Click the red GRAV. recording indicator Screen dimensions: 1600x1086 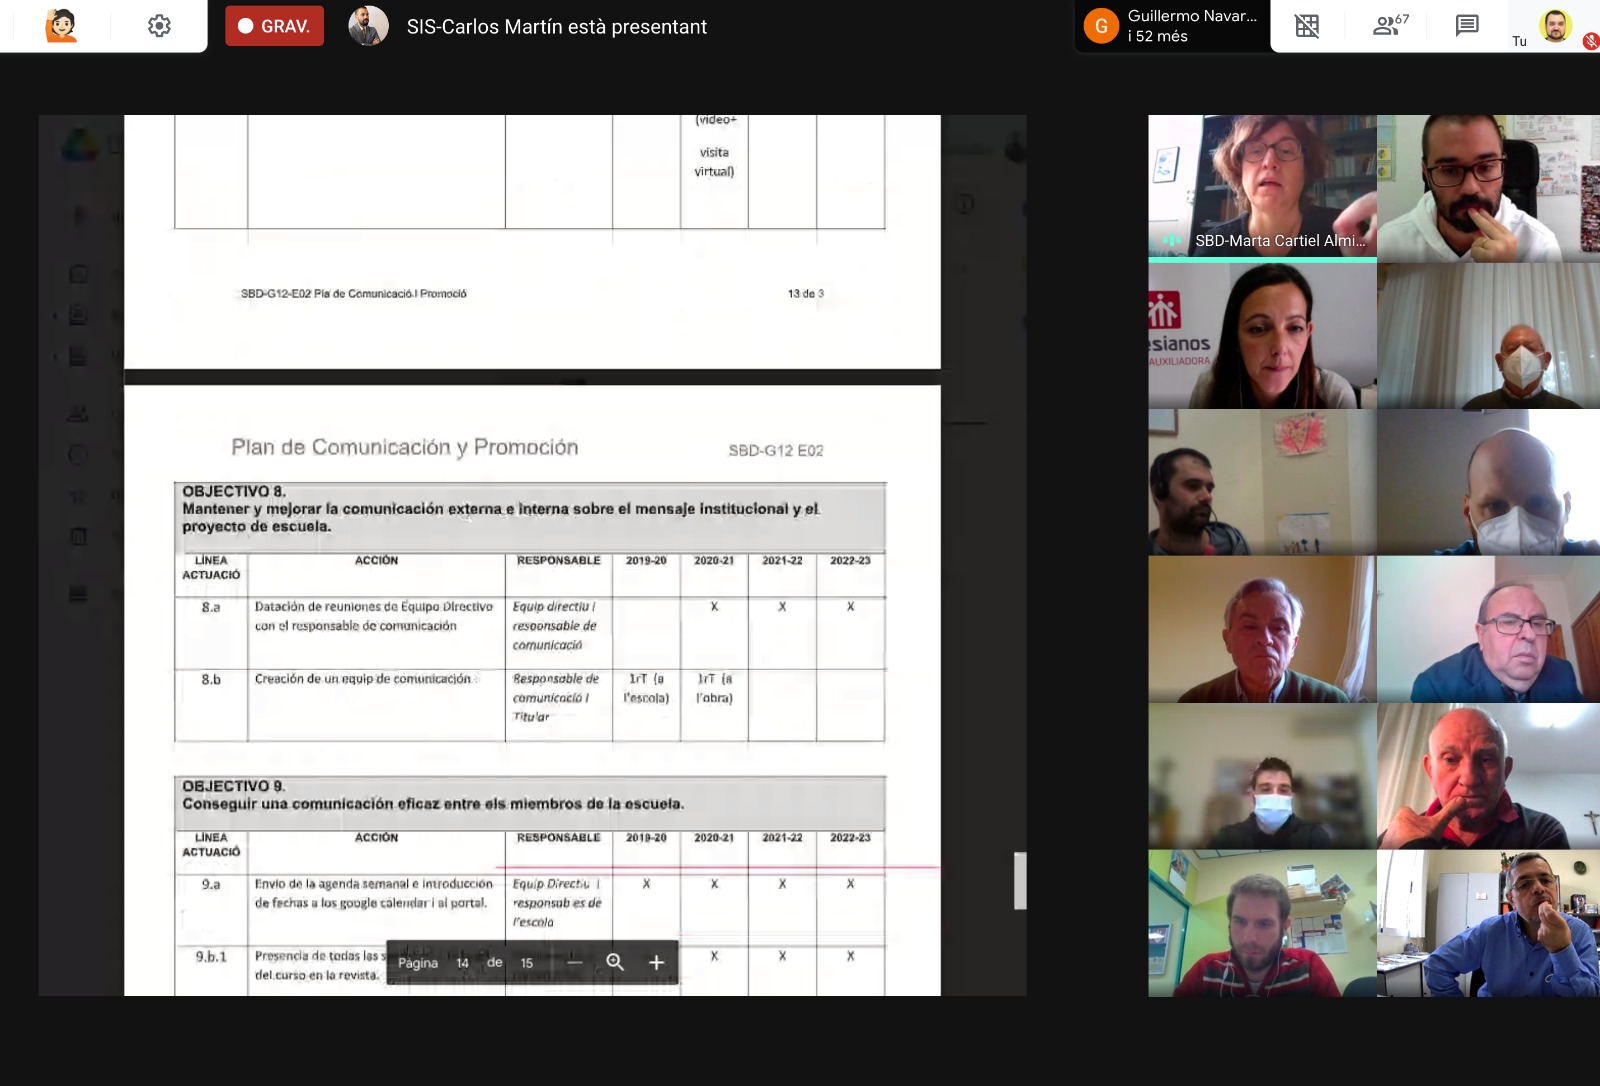pos(274,26)
